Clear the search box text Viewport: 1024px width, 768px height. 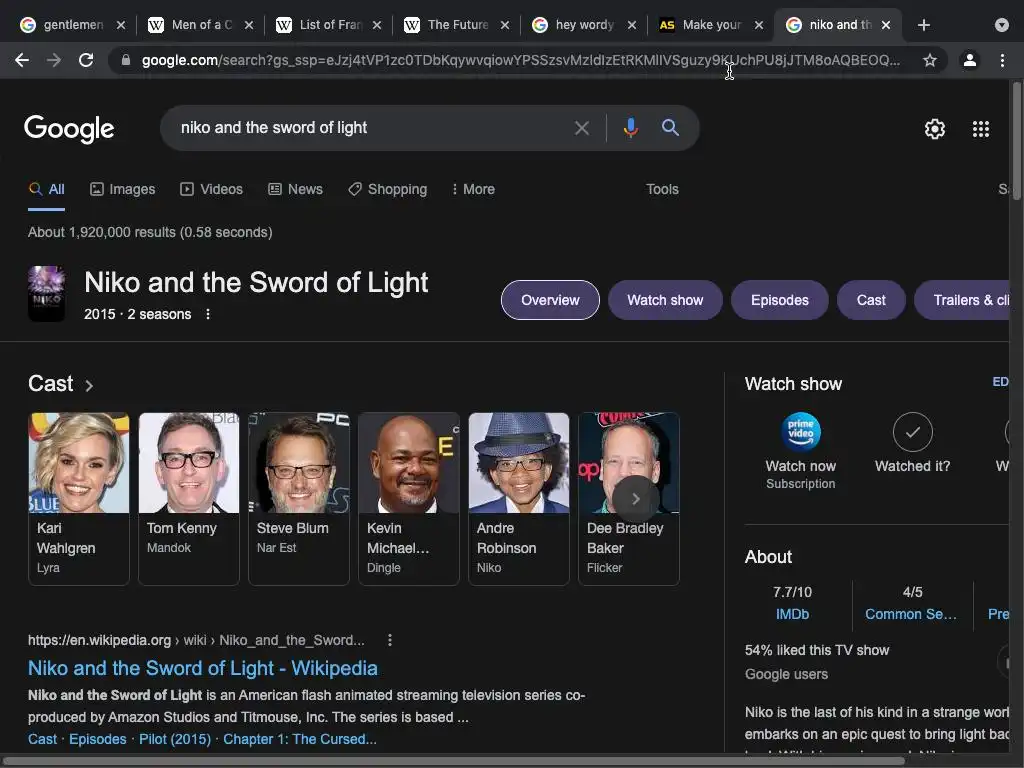click(582, 128)
